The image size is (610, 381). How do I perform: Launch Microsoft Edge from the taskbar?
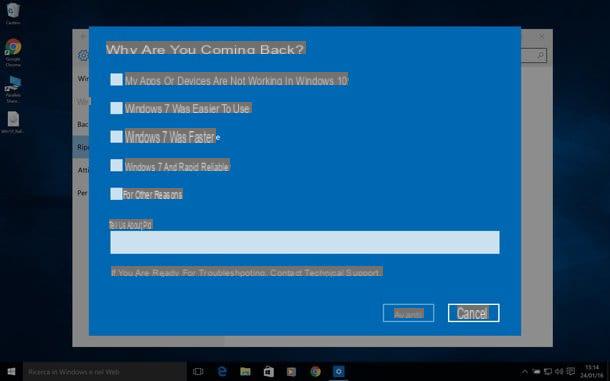coord(222,372)
